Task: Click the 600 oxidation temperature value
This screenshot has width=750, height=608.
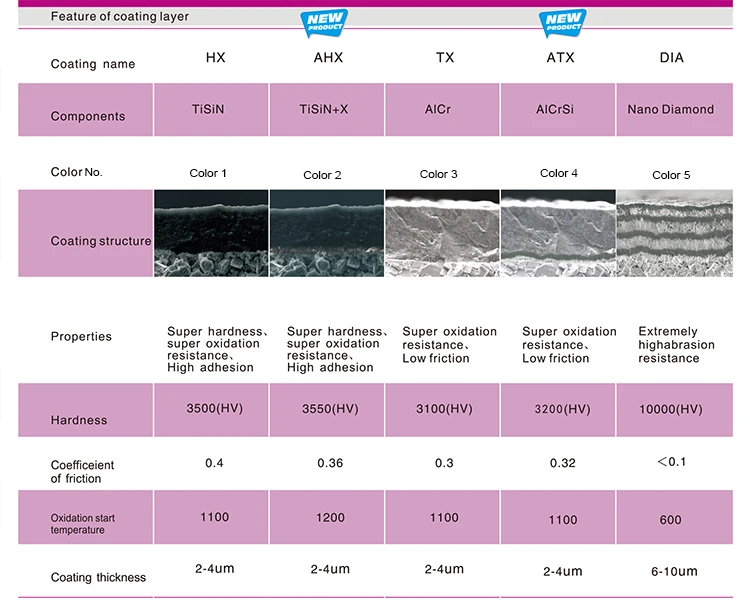Action: [x=671, y=520]
